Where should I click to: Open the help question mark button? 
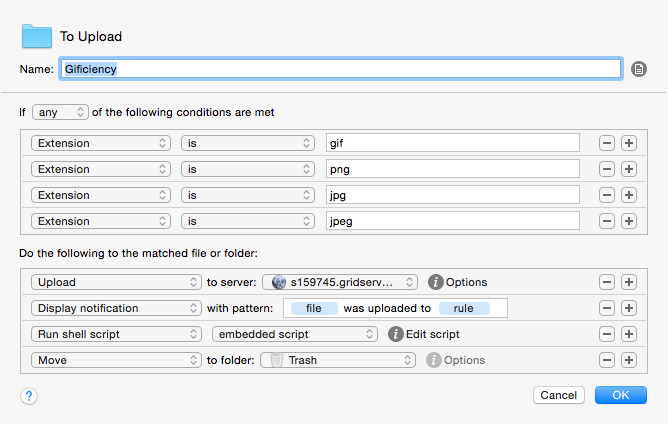(29, 396)
